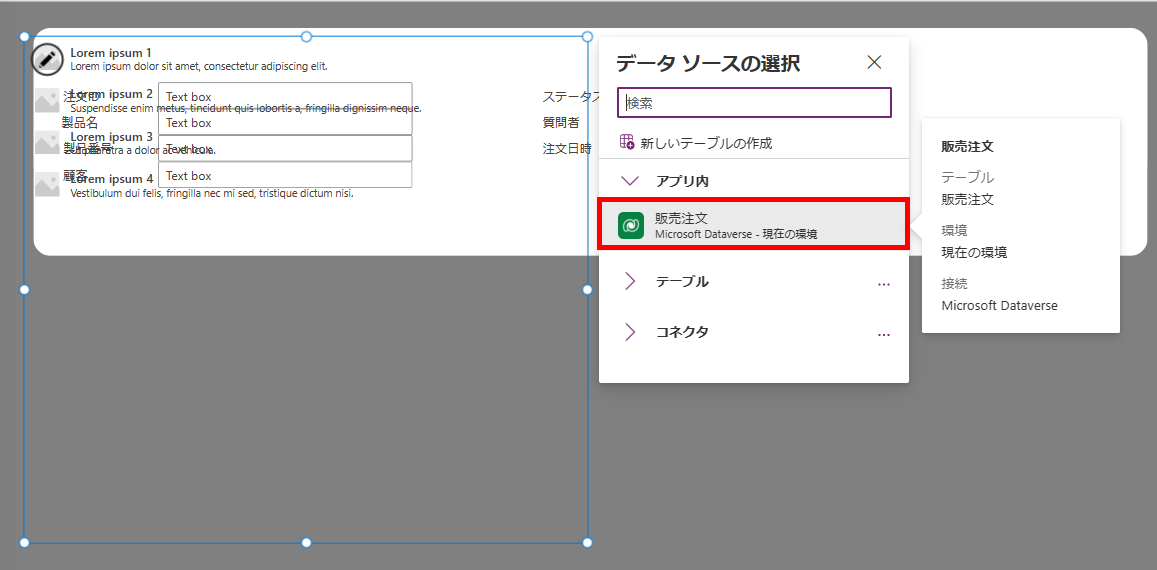Choose the 販売注文 data source
Image resolution: width=1157 pixels, height=570 pixels.
(x=753, y=224)
